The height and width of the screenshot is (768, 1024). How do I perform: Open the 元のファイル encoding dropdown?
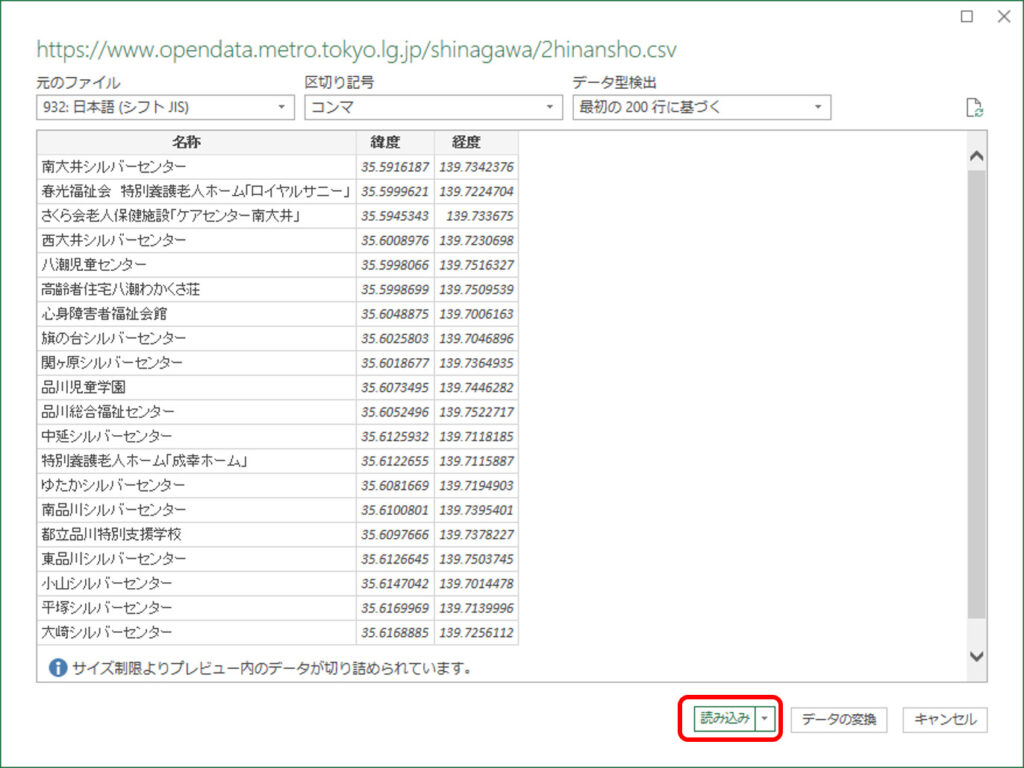point(165,107)
